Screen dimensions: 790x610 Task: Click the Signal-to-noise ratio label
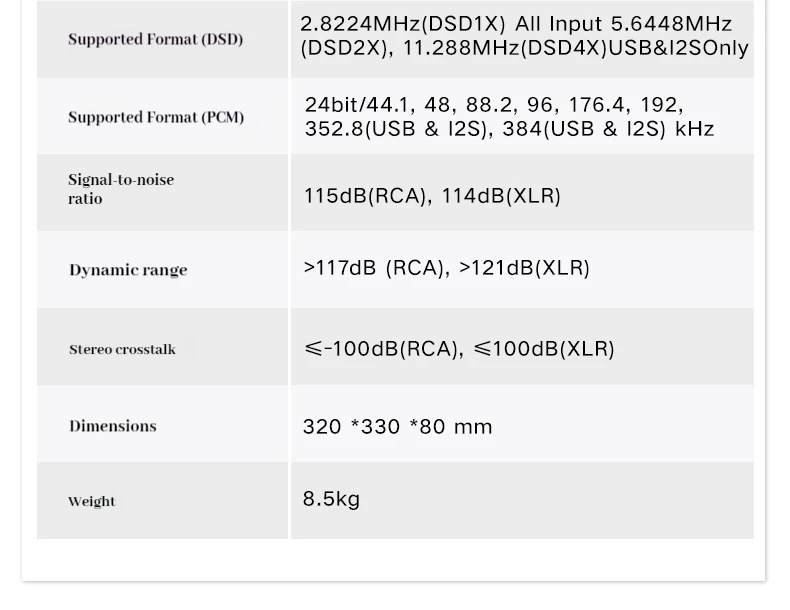pyautogui.click(x=121, y=189)
